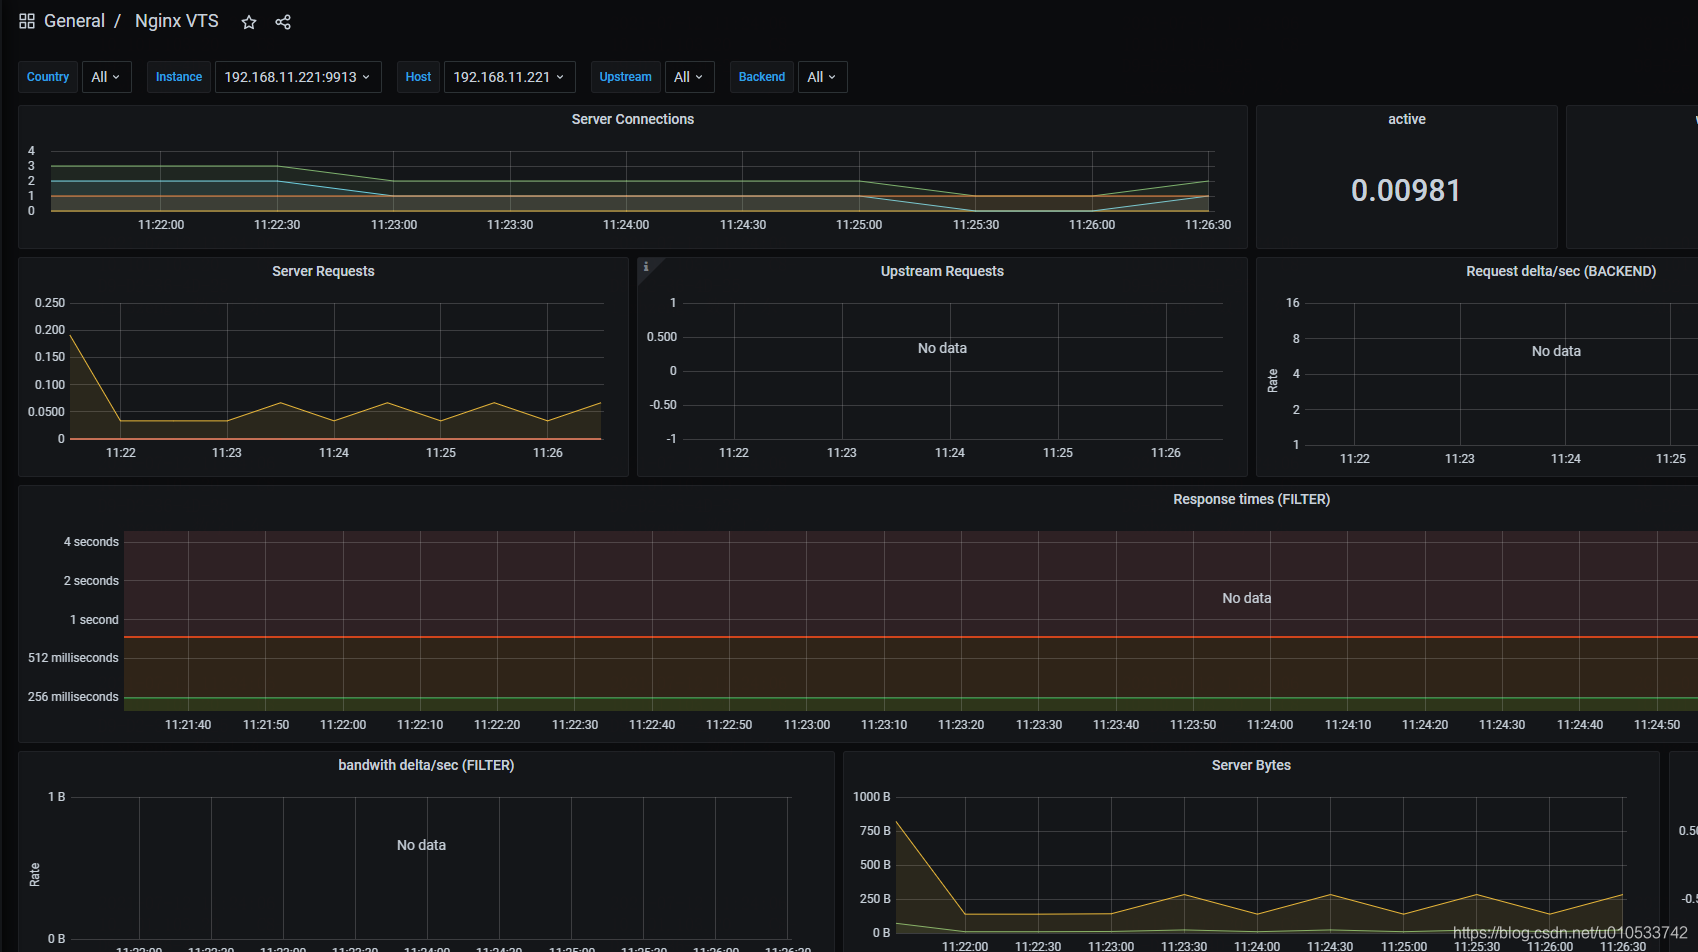The height and width of the screenshot is (952, 1698).
Task: Open the Instance 192.168.11.221:9913 dropdown
Action: [x=298, y=77]
